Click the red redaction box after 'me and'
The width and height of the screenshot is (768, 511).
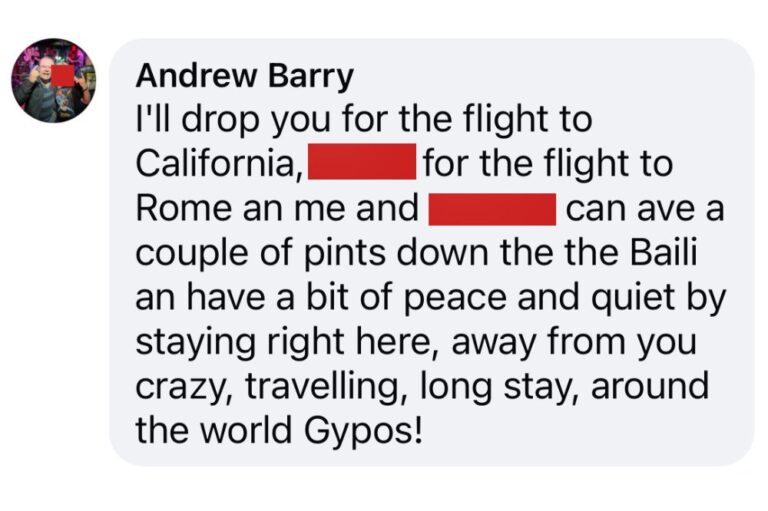coord(492,209)
